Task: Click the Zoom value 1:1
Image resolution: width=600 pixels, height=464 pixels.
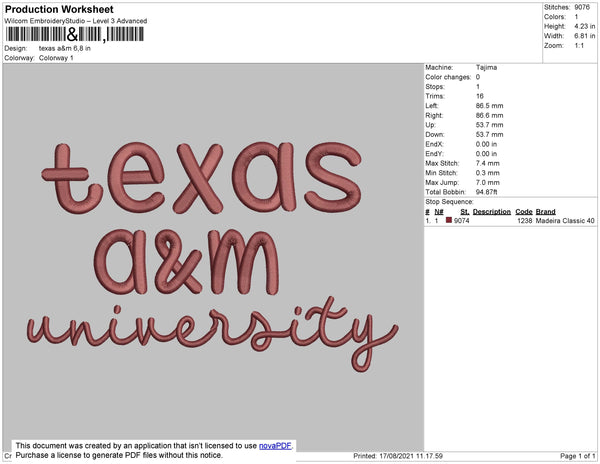Action: (x=579, y=46)
